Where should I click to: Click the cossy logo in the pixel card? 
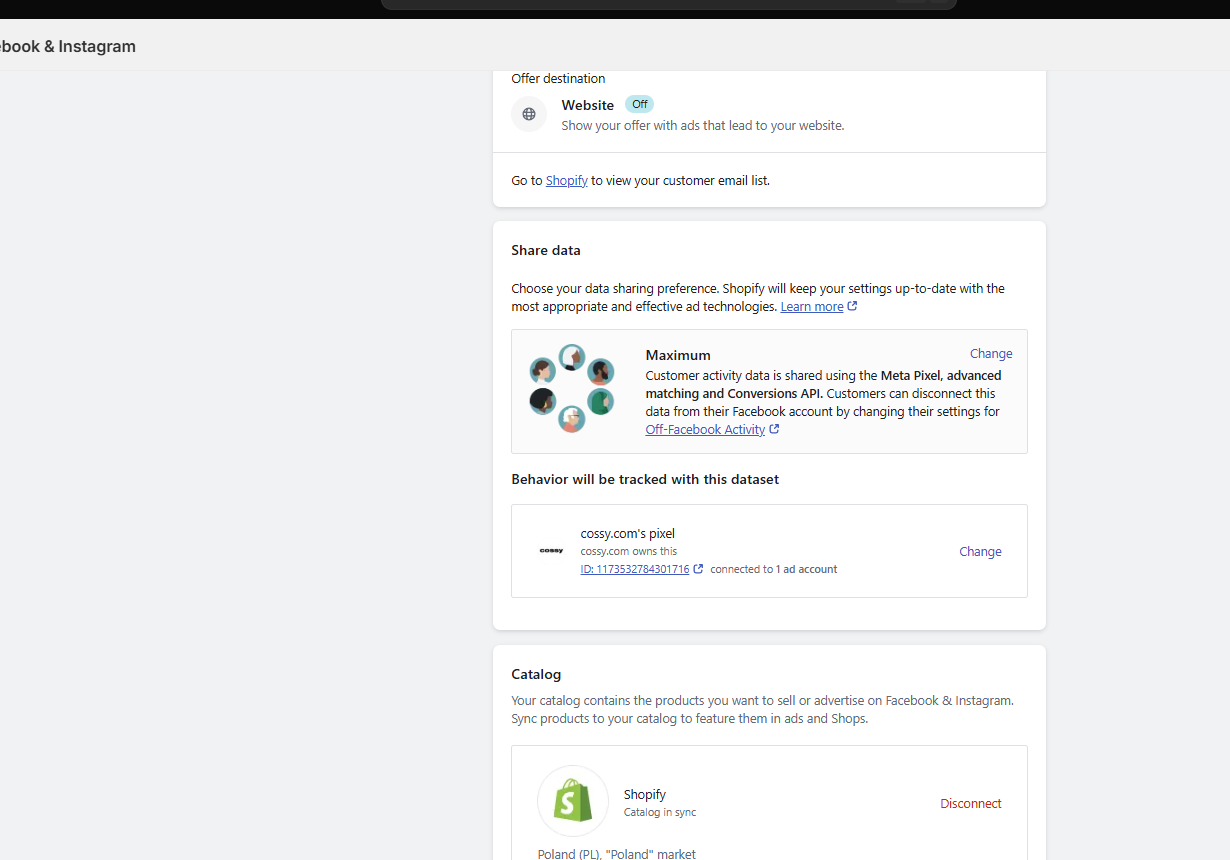pyautogui.click(x=551, y=551)
